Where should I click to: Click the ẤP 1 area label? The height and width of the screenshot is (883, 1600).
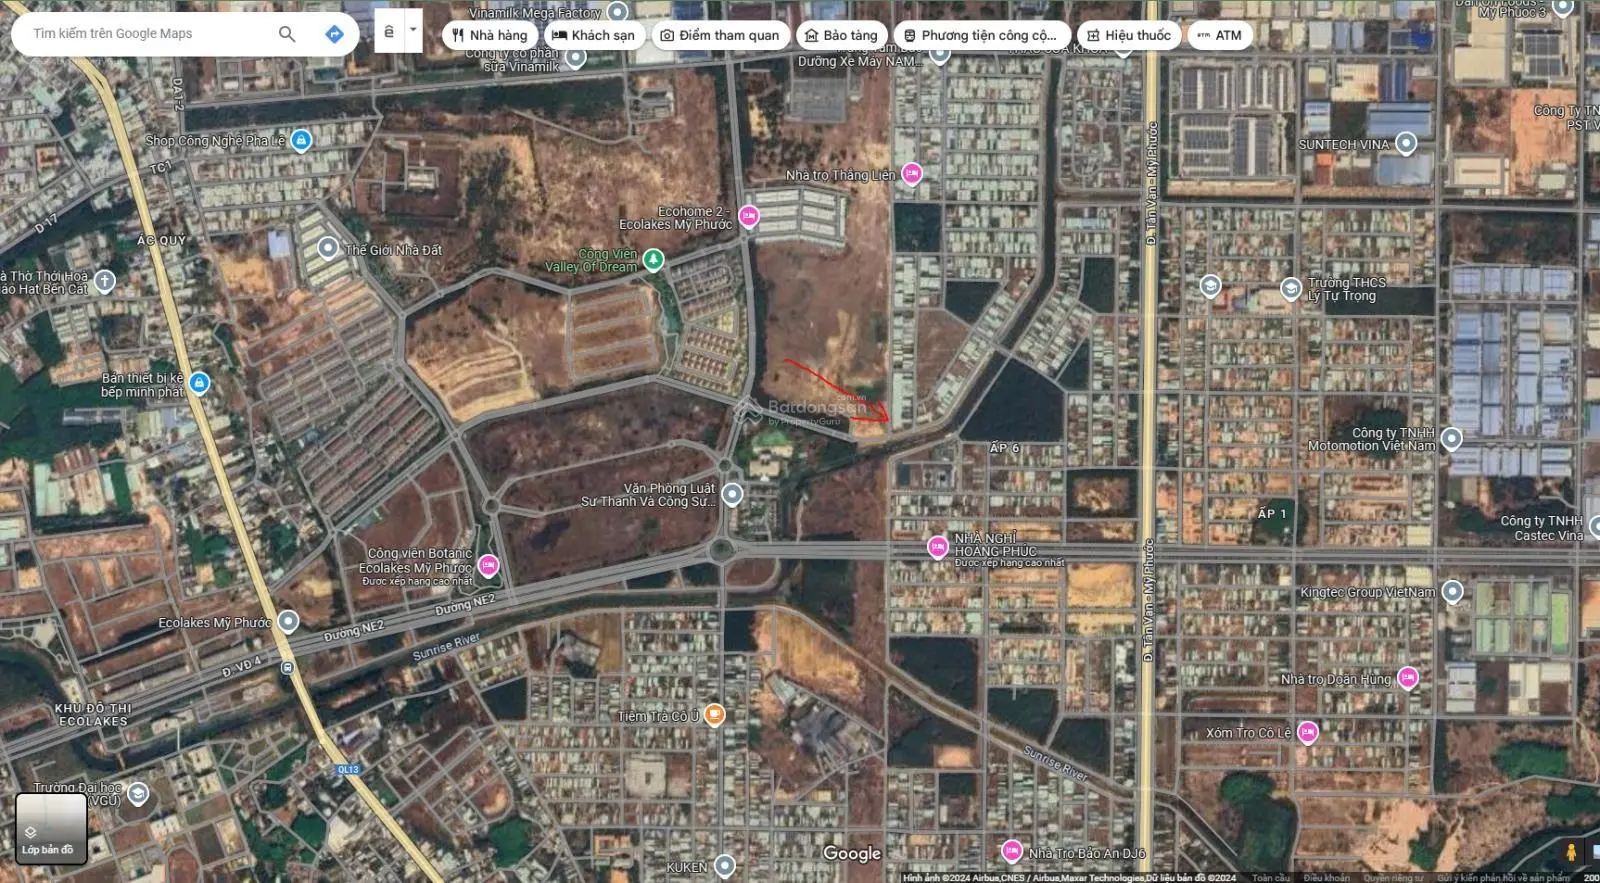1272,513
